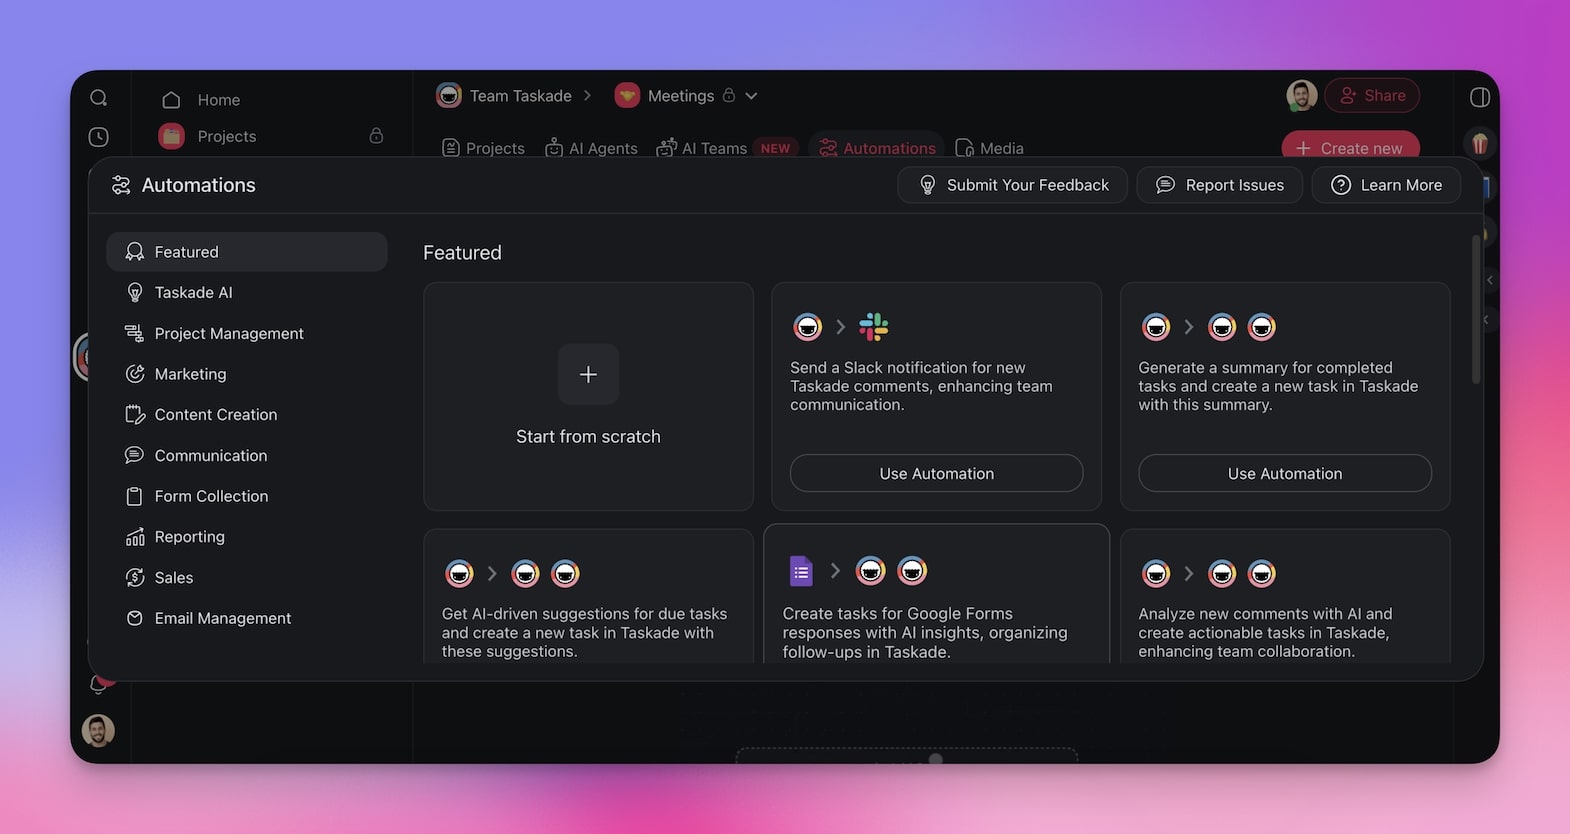
Task: Click the Featured section heading
Action: (462, 253)
